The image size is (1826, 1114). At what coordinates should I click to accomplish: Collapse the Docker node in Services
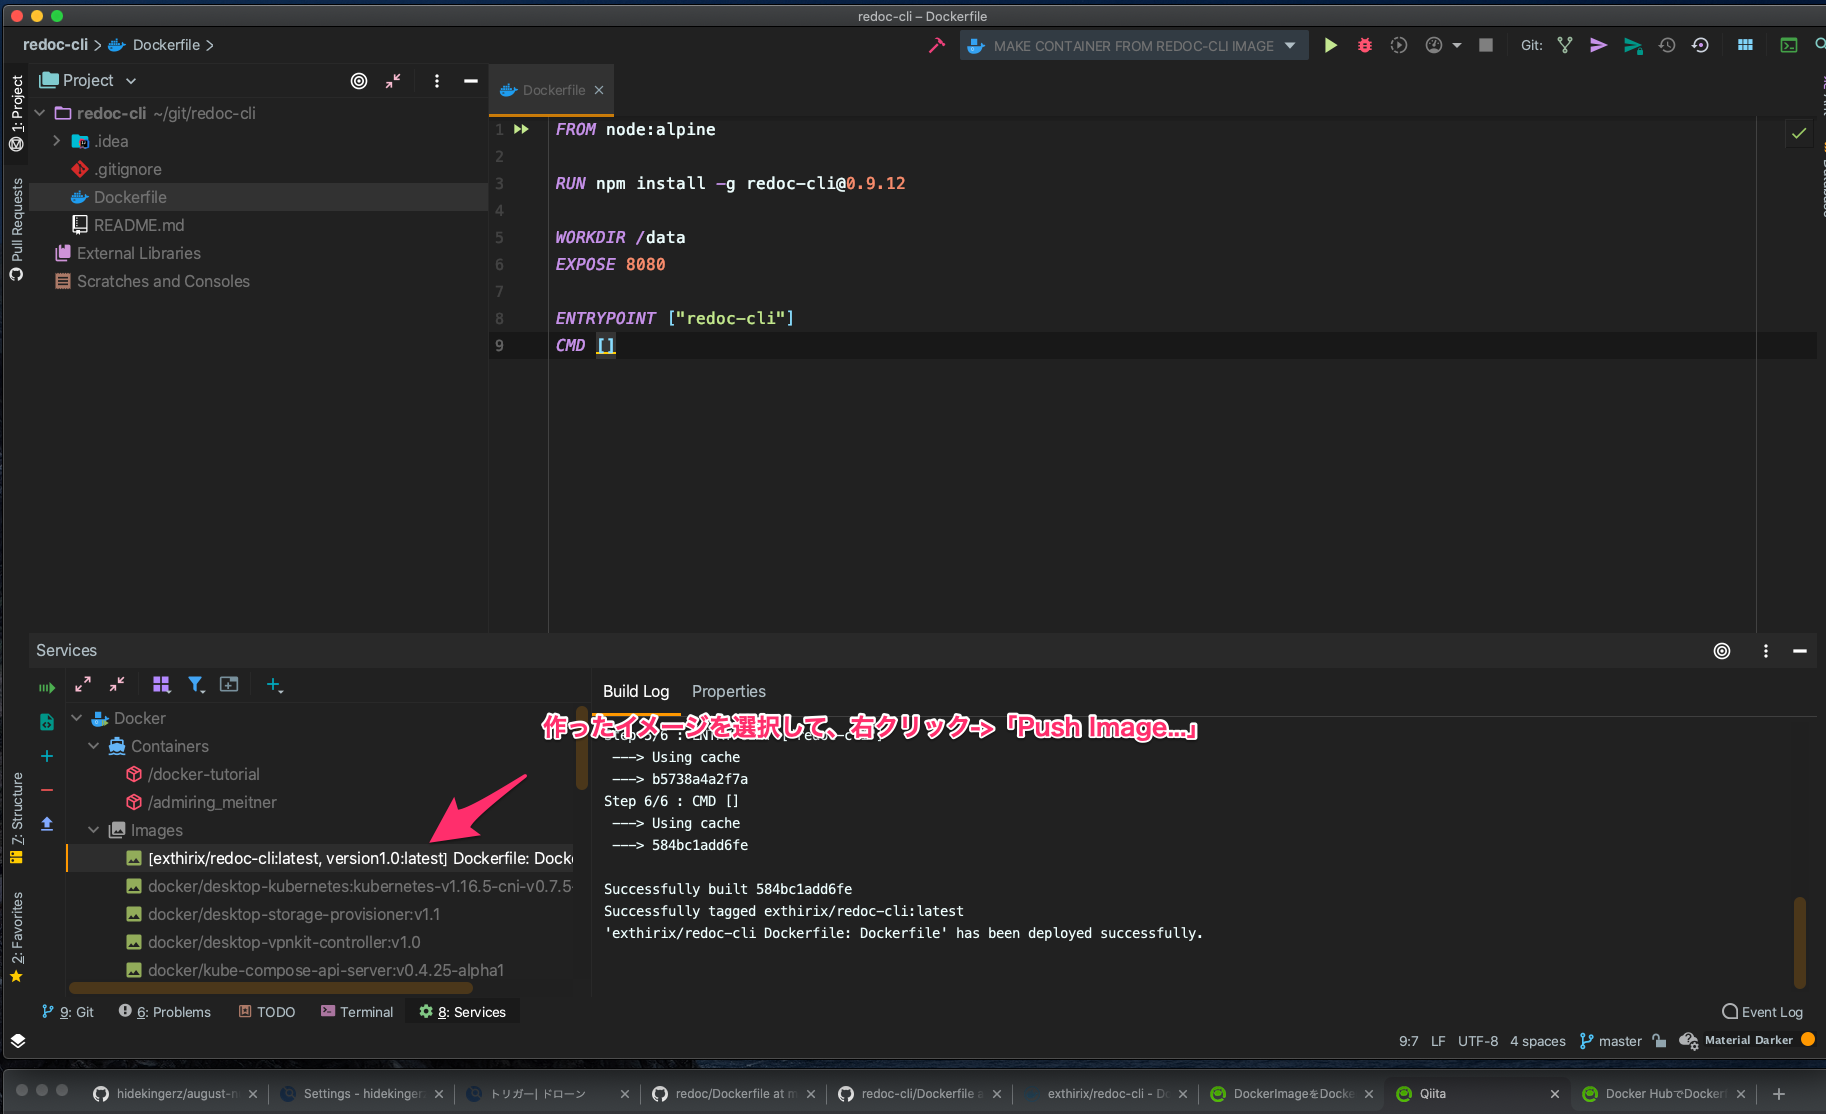(x=76, y=718)
